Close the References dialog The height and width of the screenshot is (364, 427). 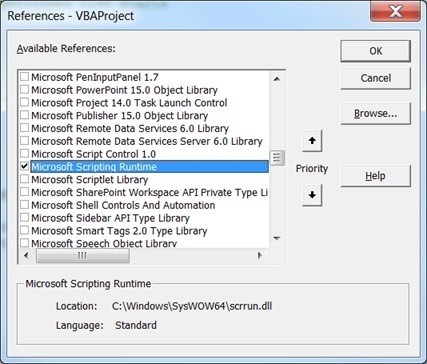(395, 12)
